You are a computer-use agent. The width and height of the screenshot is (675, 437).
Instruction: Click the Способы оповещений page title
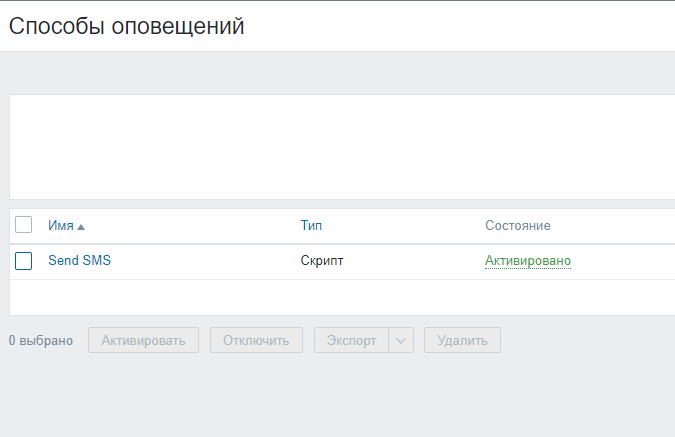tap(127, 26)
